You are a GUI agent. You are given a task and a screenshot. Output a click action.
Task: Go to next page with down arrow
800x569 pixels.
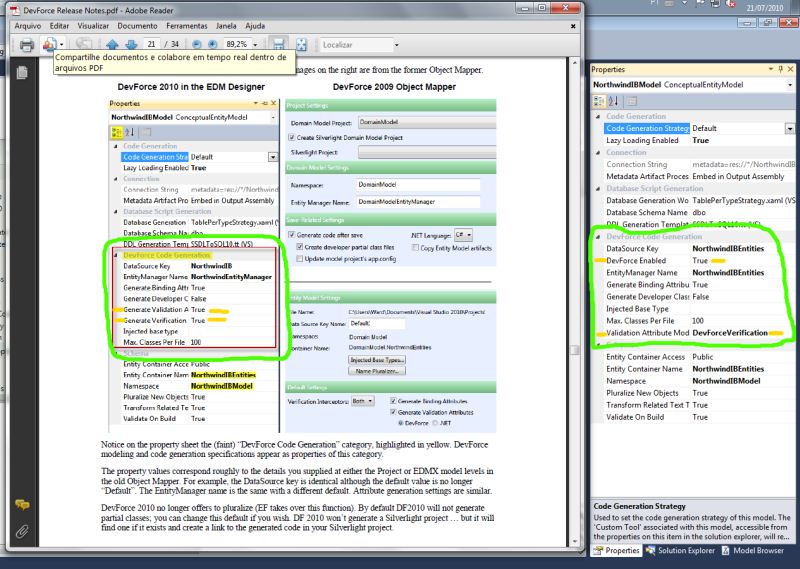(129, 45)
